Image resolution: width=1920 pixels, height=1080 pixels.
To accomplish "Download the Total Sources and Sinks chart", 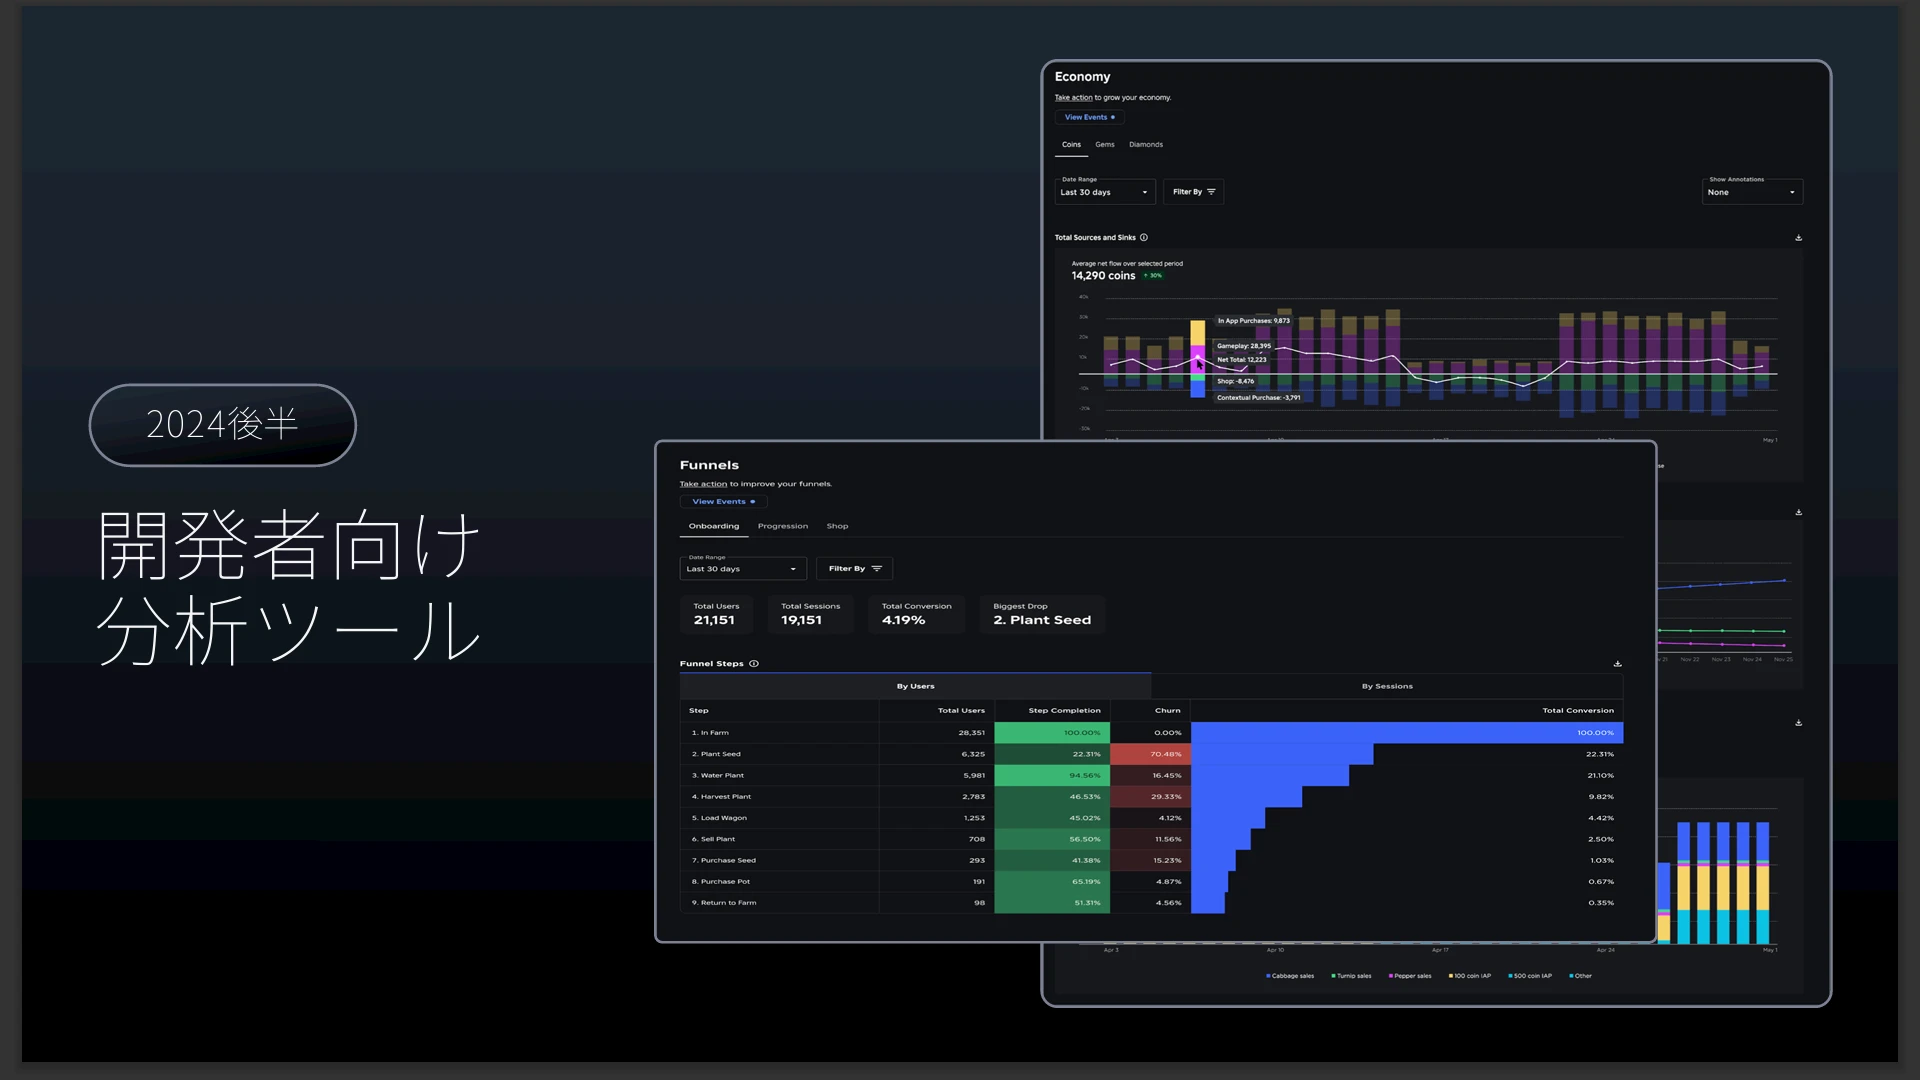I will [x=1798, y=238].
